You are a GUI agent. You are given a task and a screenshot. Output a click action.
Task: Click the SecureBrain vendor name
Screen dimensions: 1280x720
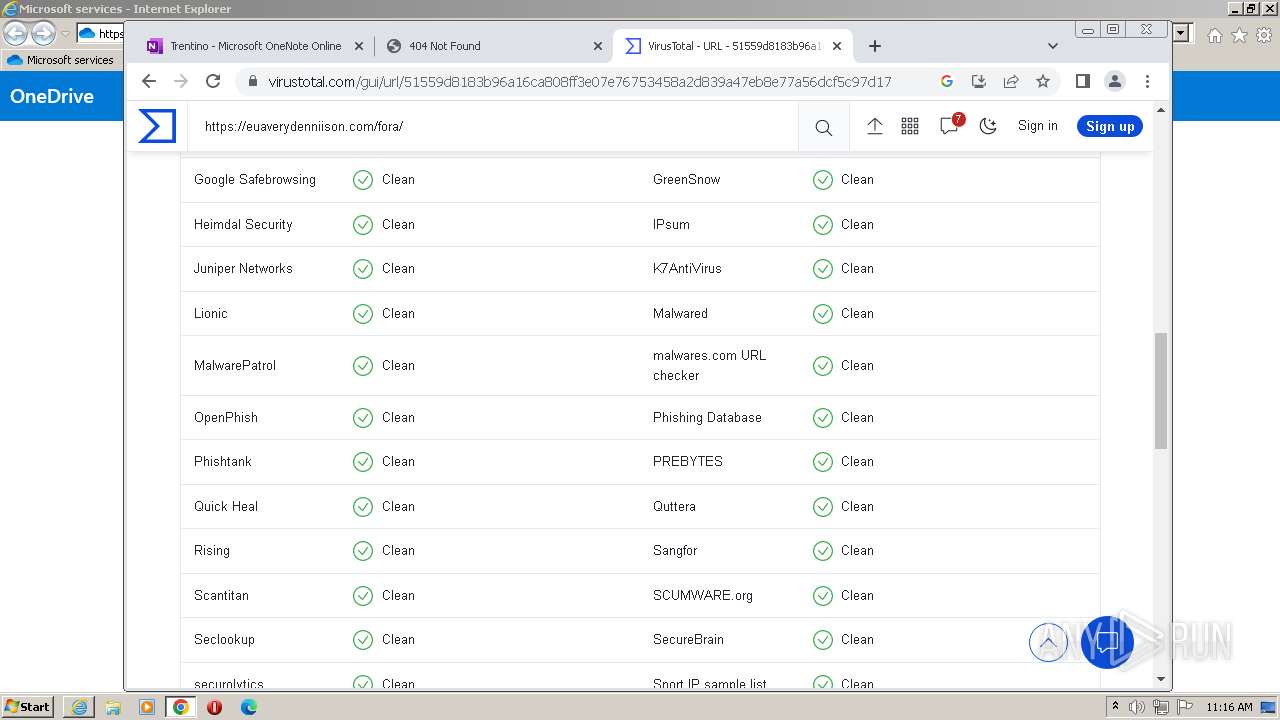point(688,640)
